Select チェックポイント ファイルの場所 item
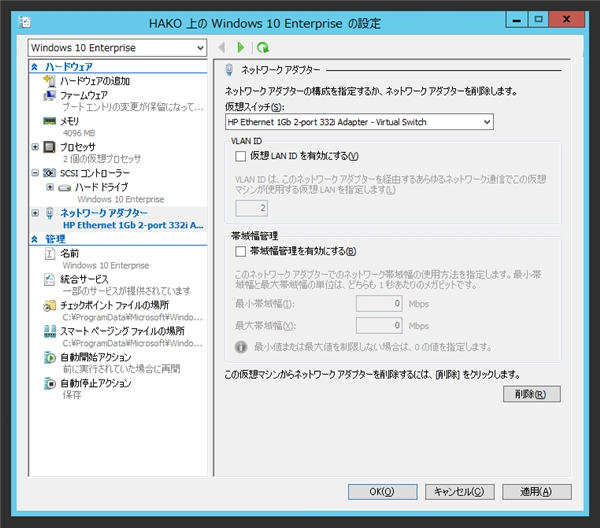 tap(114, 305)
